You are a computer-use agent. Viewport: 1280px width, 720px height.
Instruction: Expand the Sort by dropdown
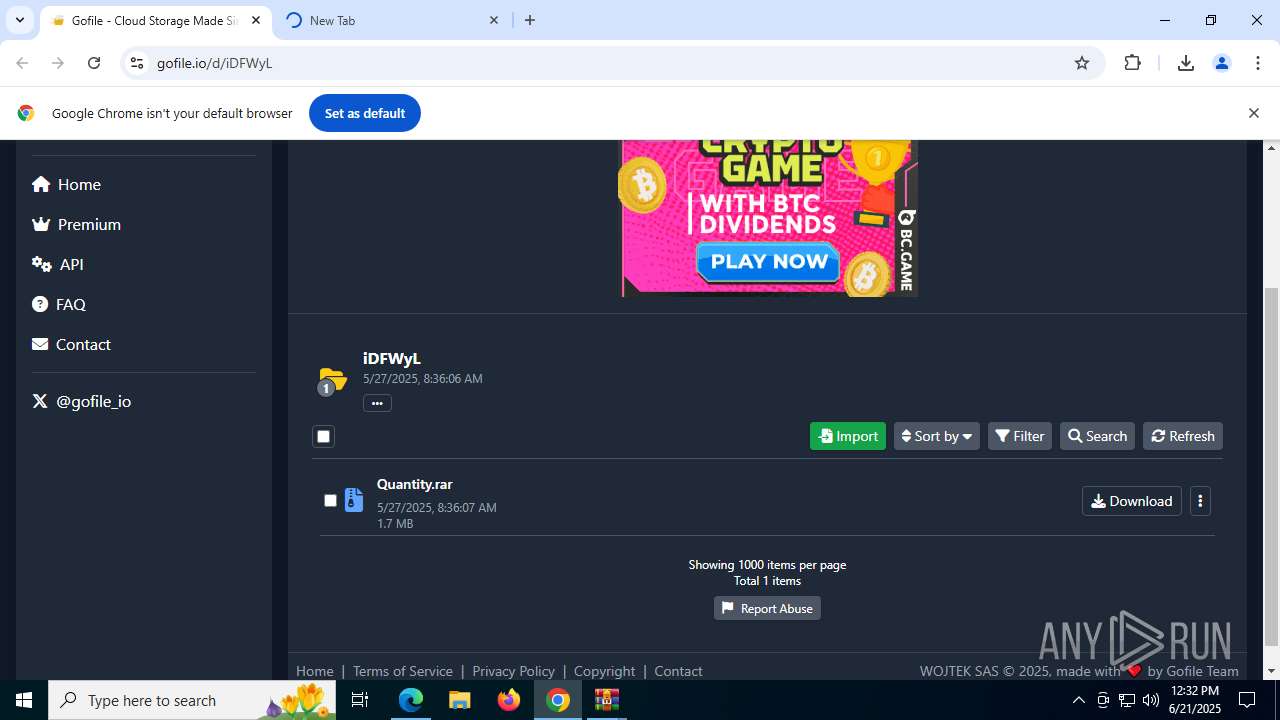point(937,436)
